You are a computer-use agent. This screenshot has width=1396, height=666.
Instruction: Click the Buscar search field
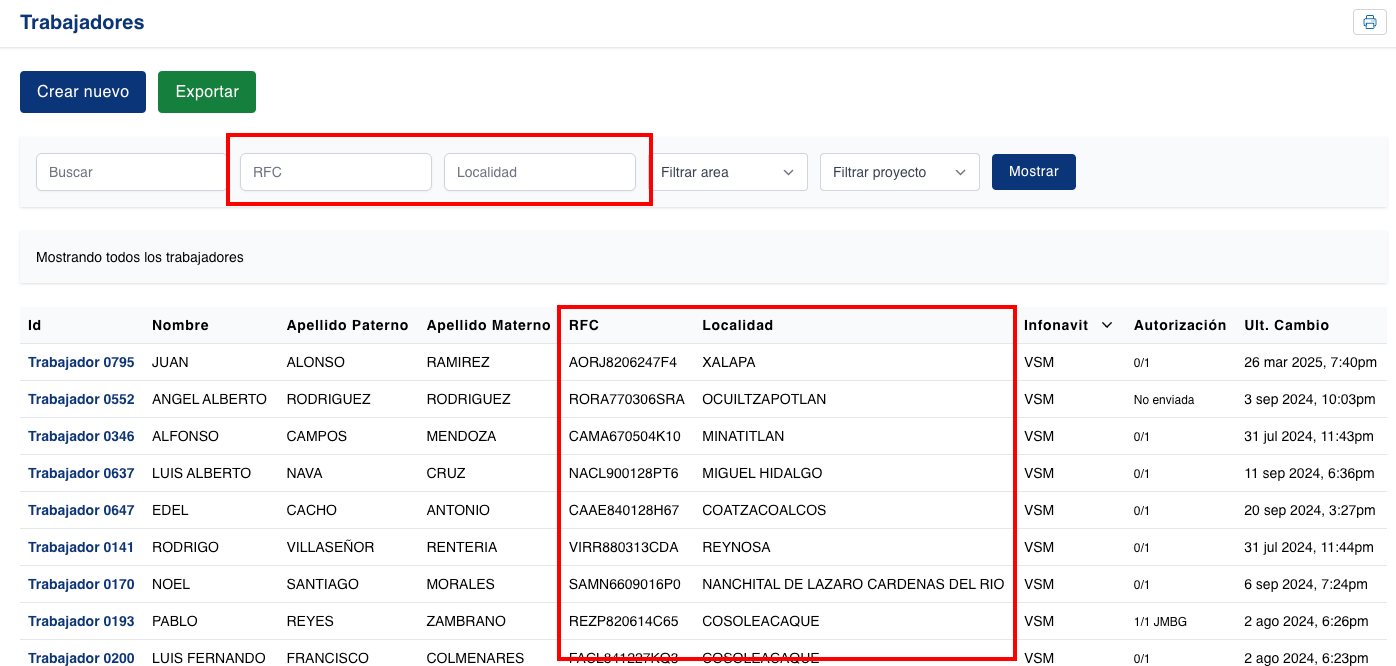click(x=130, y=172)
